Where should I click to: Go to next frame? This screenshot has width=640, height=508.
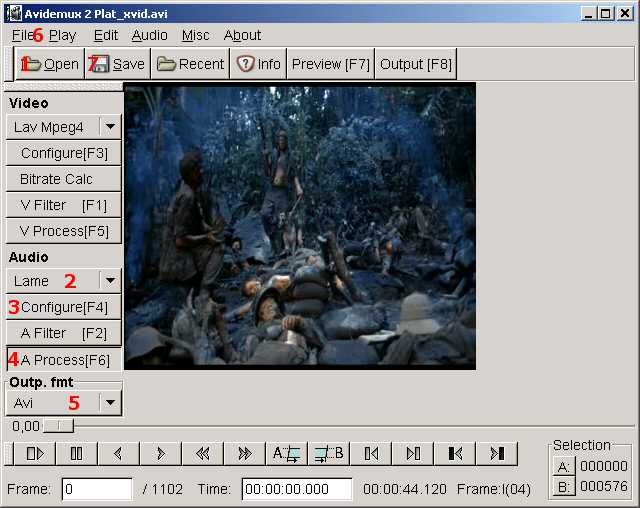click(x=161, y=453)
